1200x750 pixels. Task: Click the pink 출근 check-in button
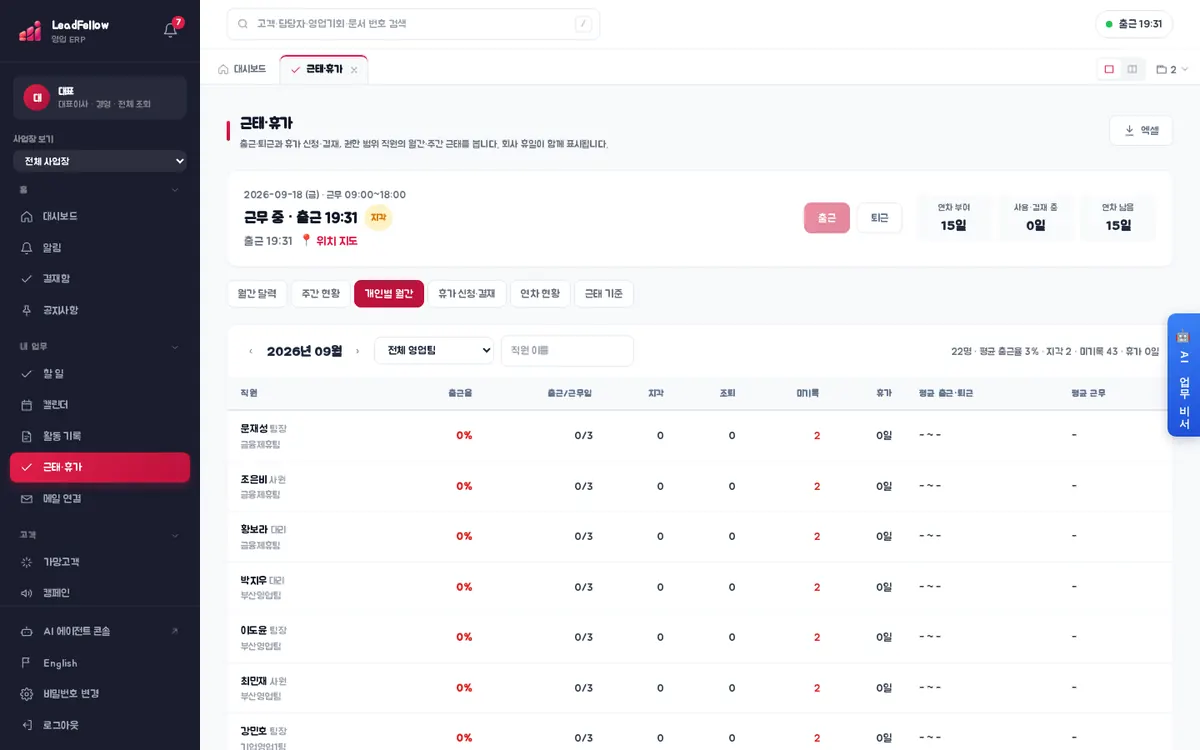click(827, 218)
